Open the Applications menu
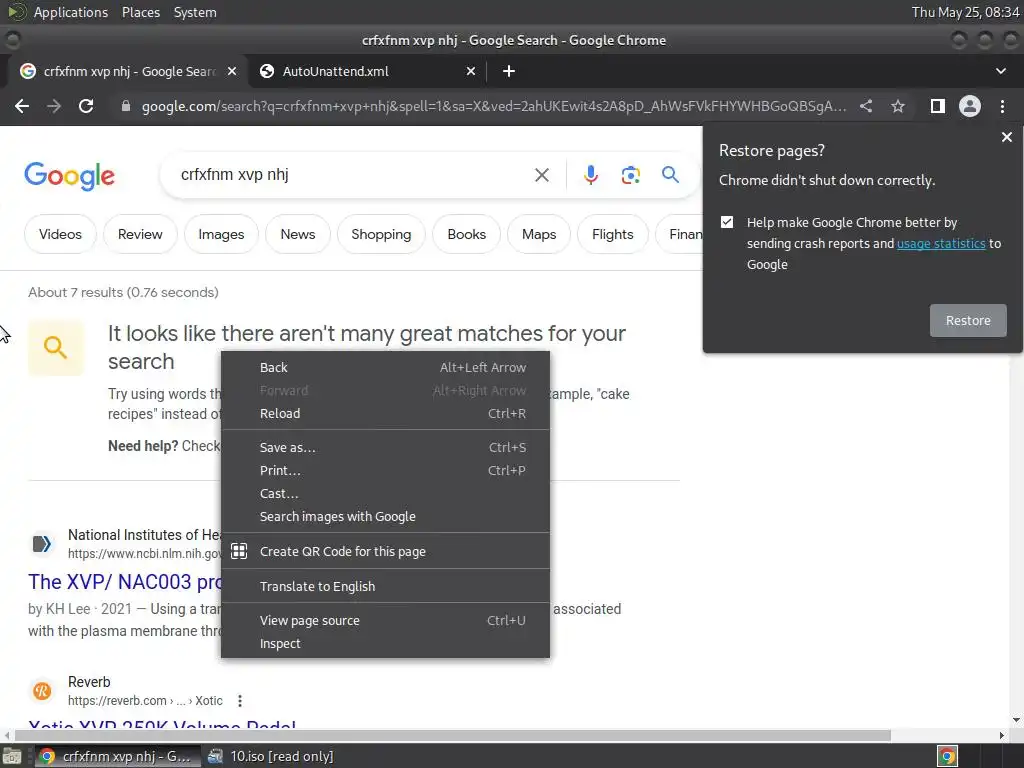Image resolution: width=1024 pixels, height=768 pixels. (71, 12)
